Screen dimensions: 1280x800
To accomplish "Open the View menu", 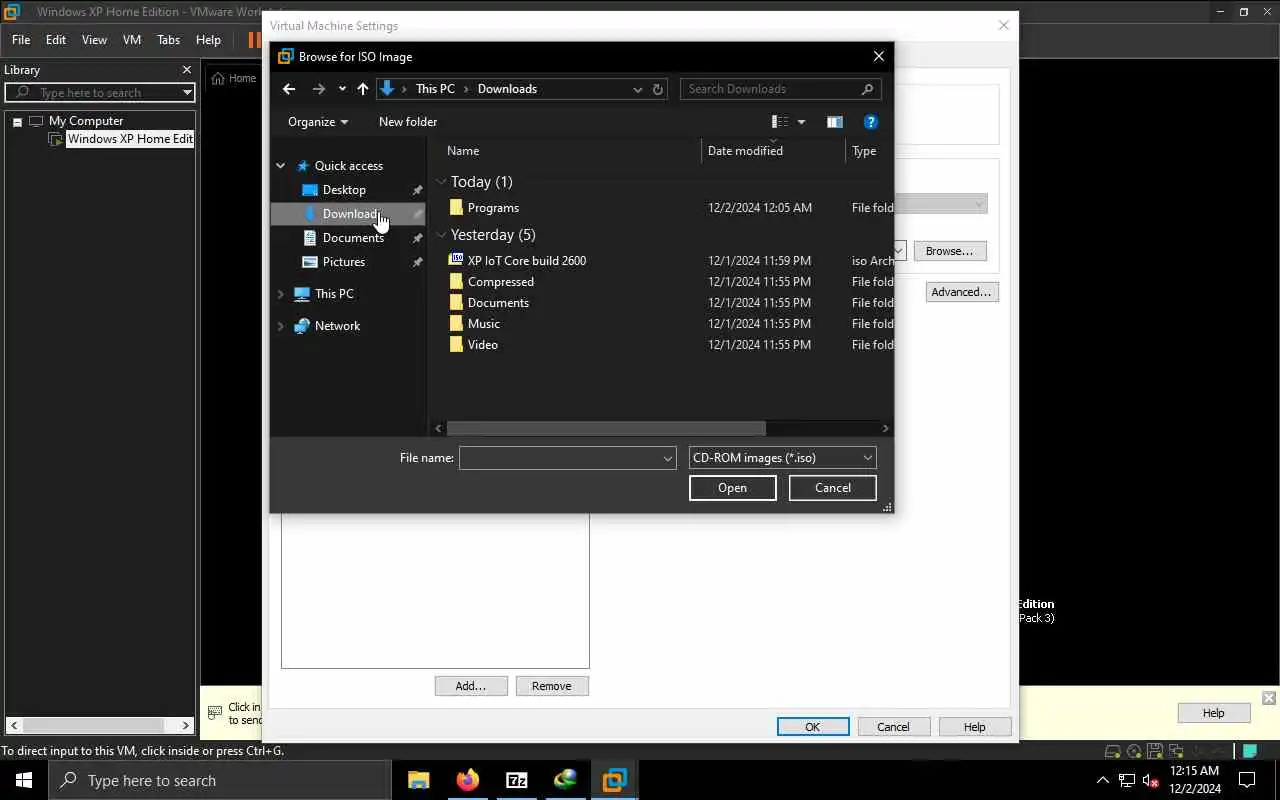I will tap(94, 40).
